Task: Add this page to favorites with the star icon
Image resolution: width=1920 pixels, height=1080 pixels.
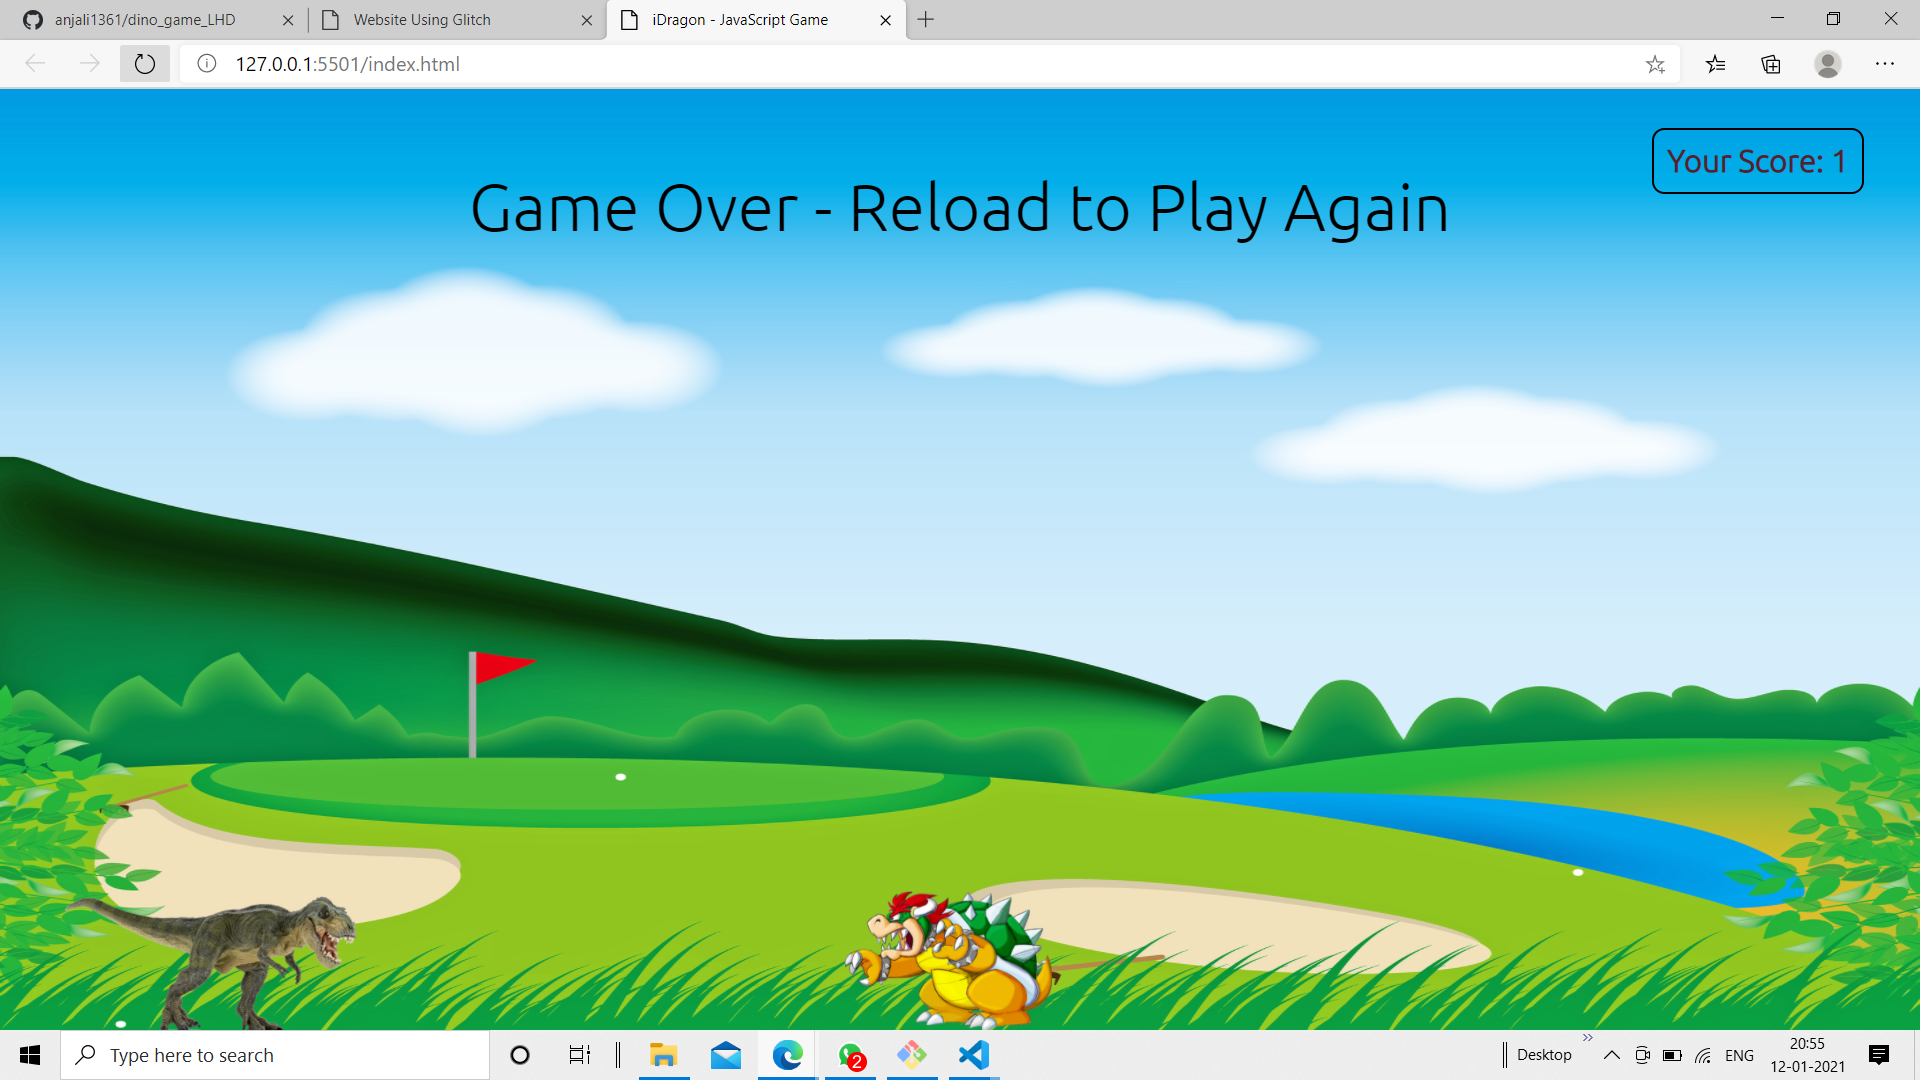Action: (x=1655, y=64)
